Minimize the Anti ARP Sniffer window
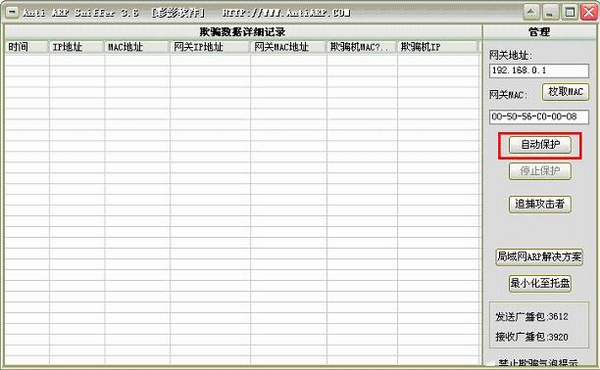 (x=550, y=12)
